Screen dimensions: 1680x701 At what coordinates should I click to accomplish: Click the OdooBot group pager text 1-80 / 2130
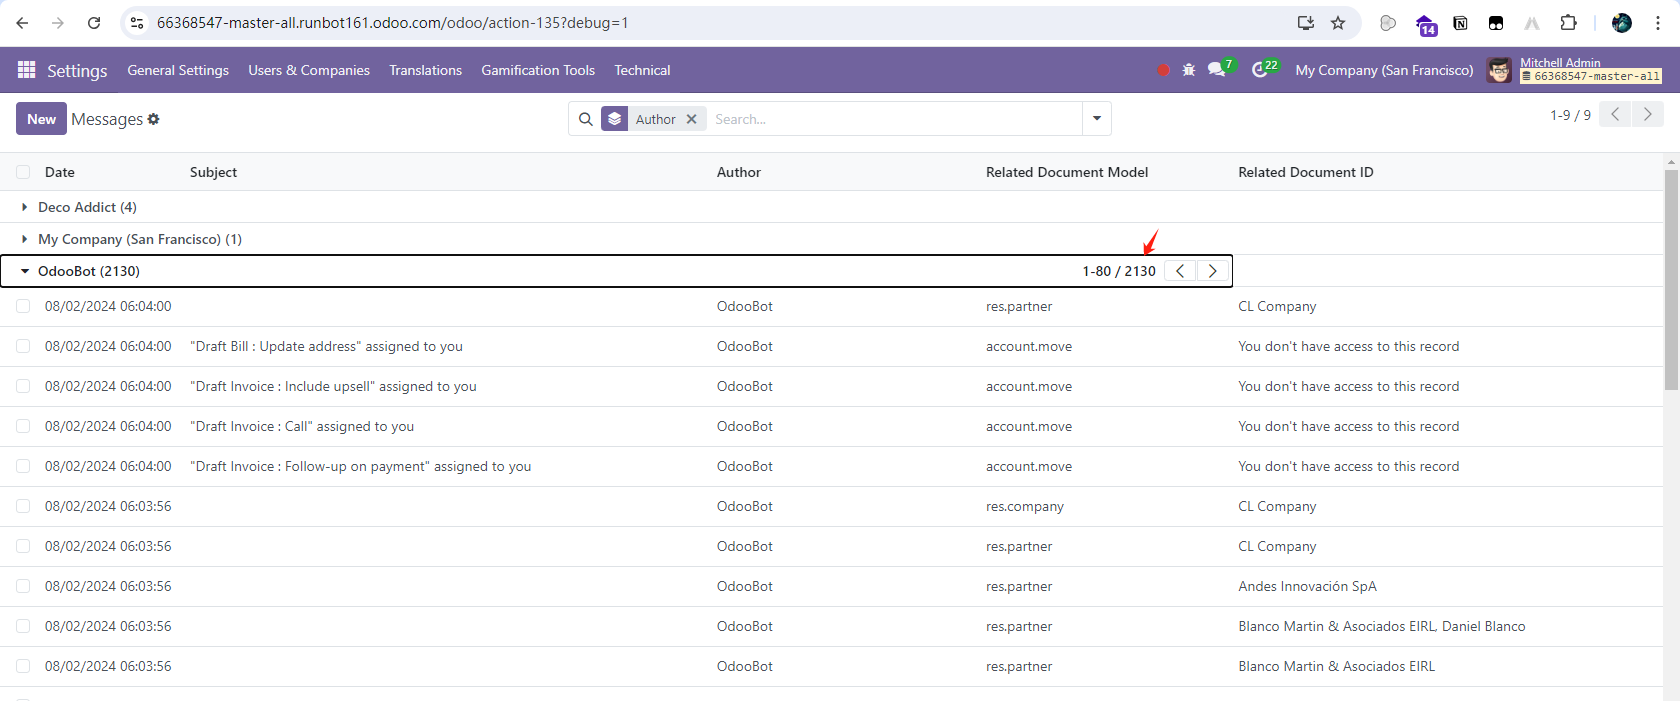1119,271
